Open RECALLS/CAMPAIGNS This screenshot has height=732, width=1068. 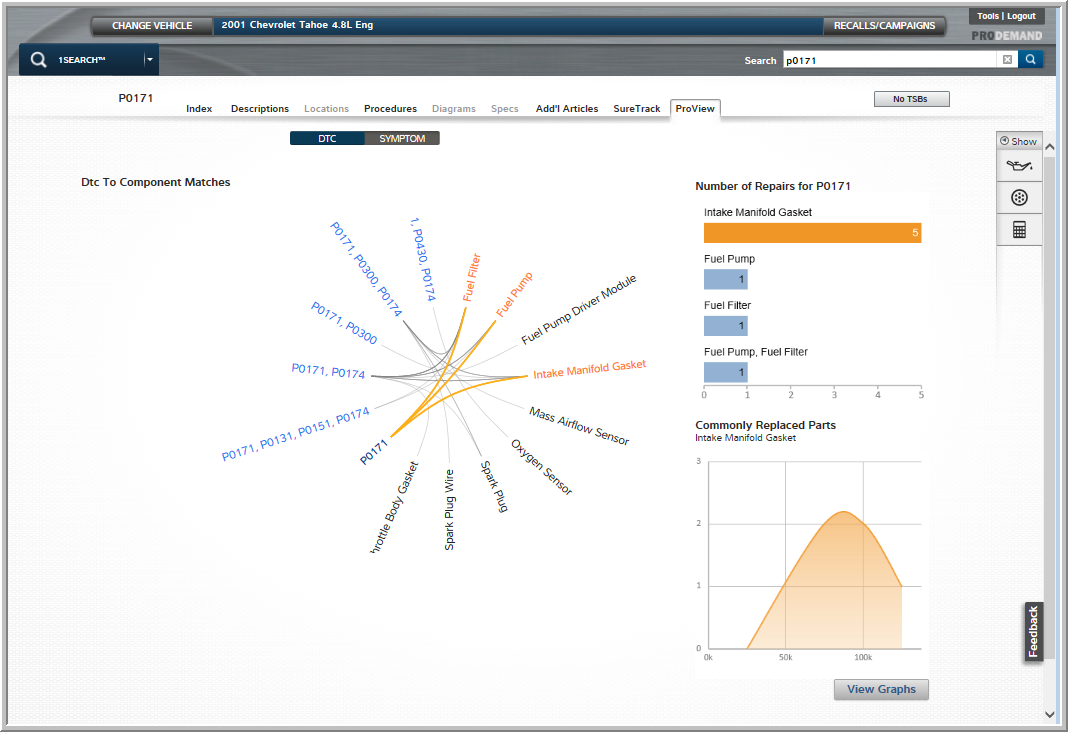point(884,26)
